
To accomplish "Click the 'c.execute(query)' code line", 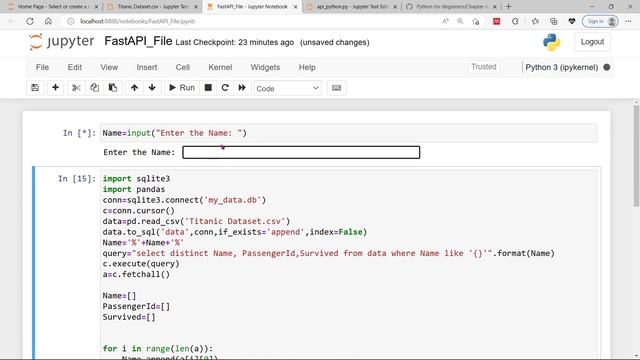I will pos(141,264).
